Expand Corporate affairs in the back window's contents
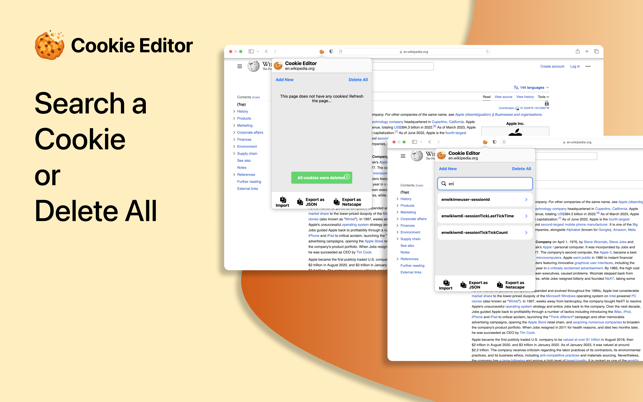The image size is (643, 402). coord(234,132)
